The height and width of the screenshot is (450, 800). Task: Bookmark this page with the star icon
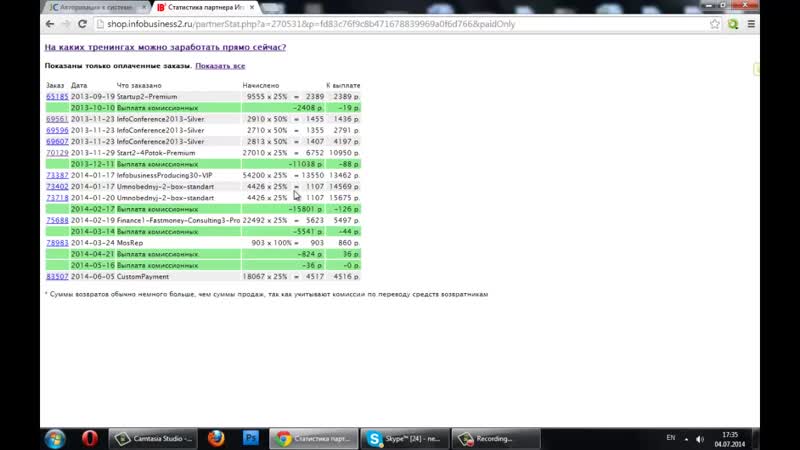714,24
